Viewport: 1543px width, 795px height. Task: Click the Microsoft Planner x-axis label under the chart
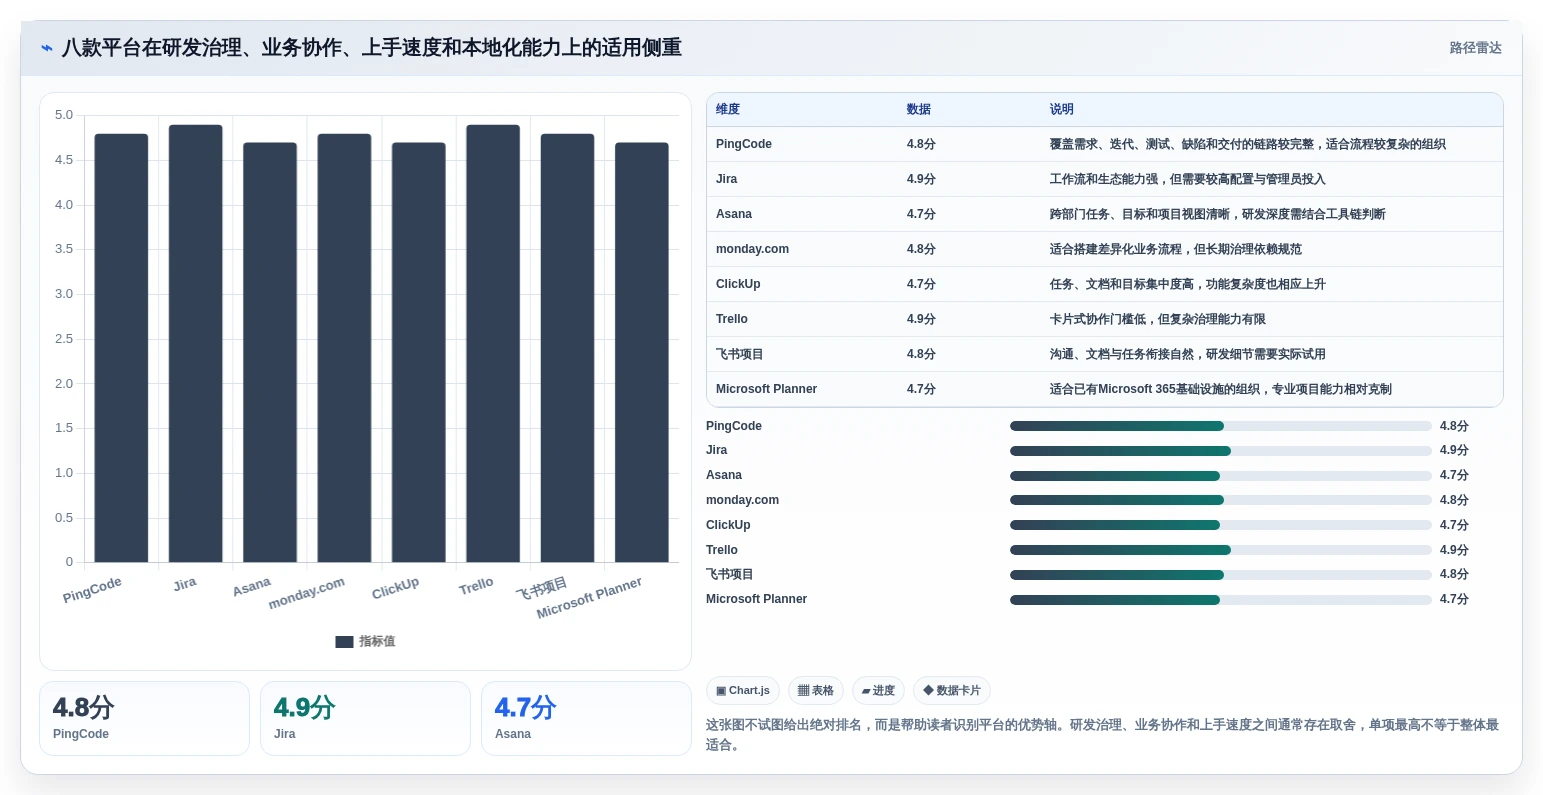pos(589,598)
